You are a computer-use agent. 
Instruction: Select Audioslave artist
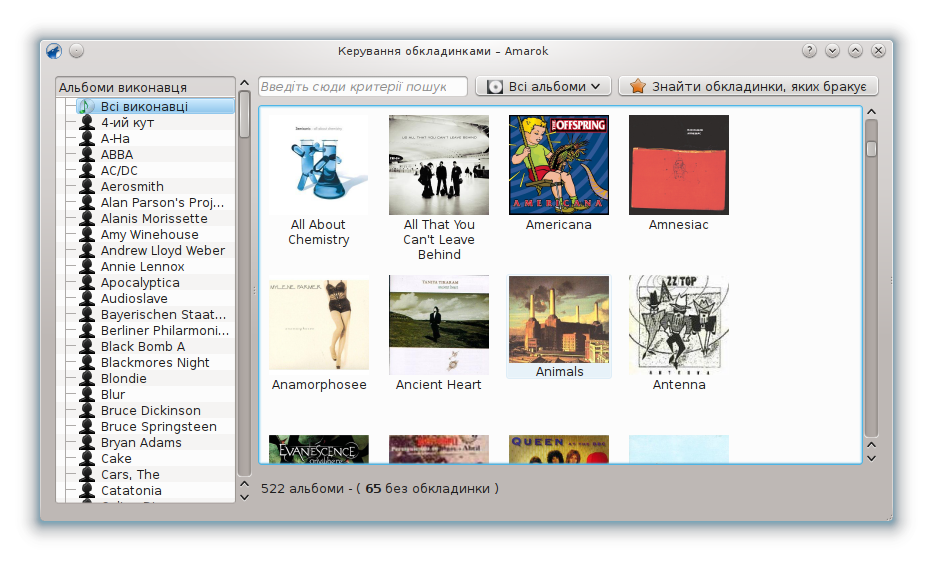(134, 299)
